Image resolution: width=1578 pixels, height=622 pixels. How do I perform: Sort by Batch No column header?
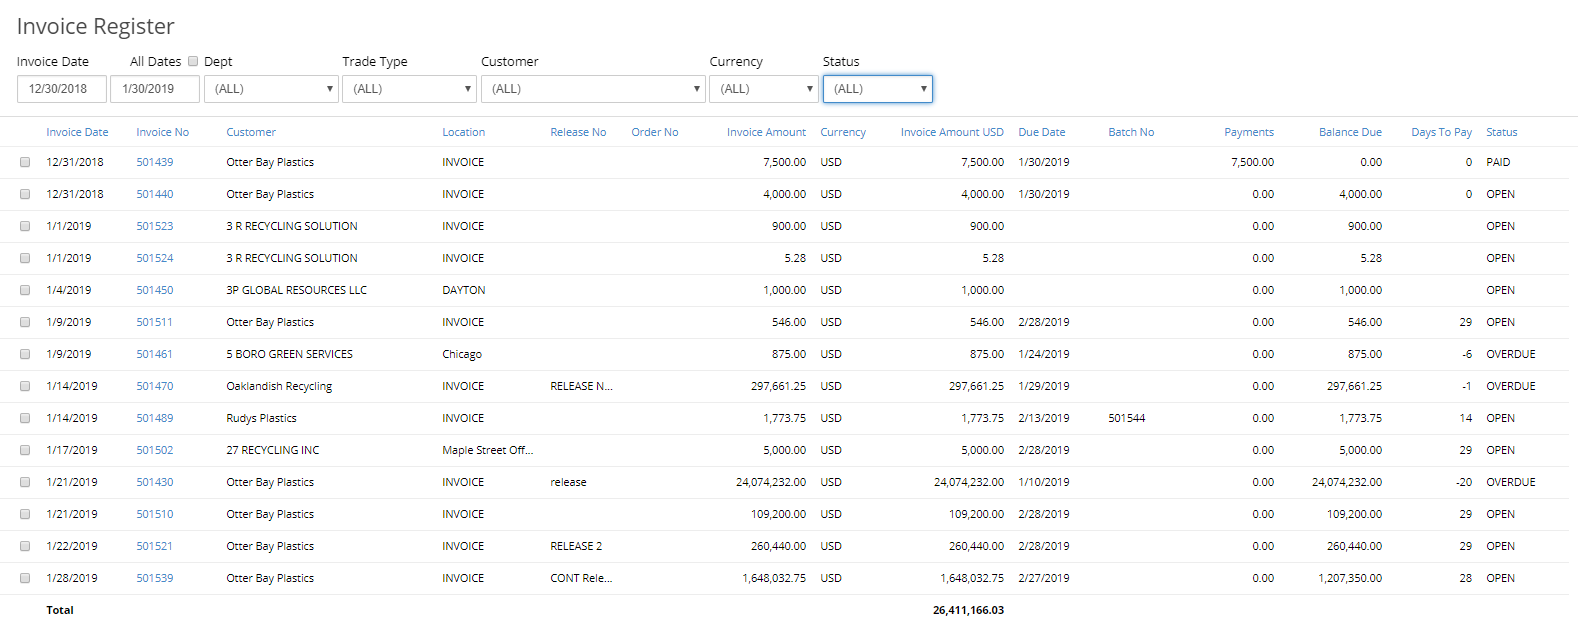coord(1131,132)
